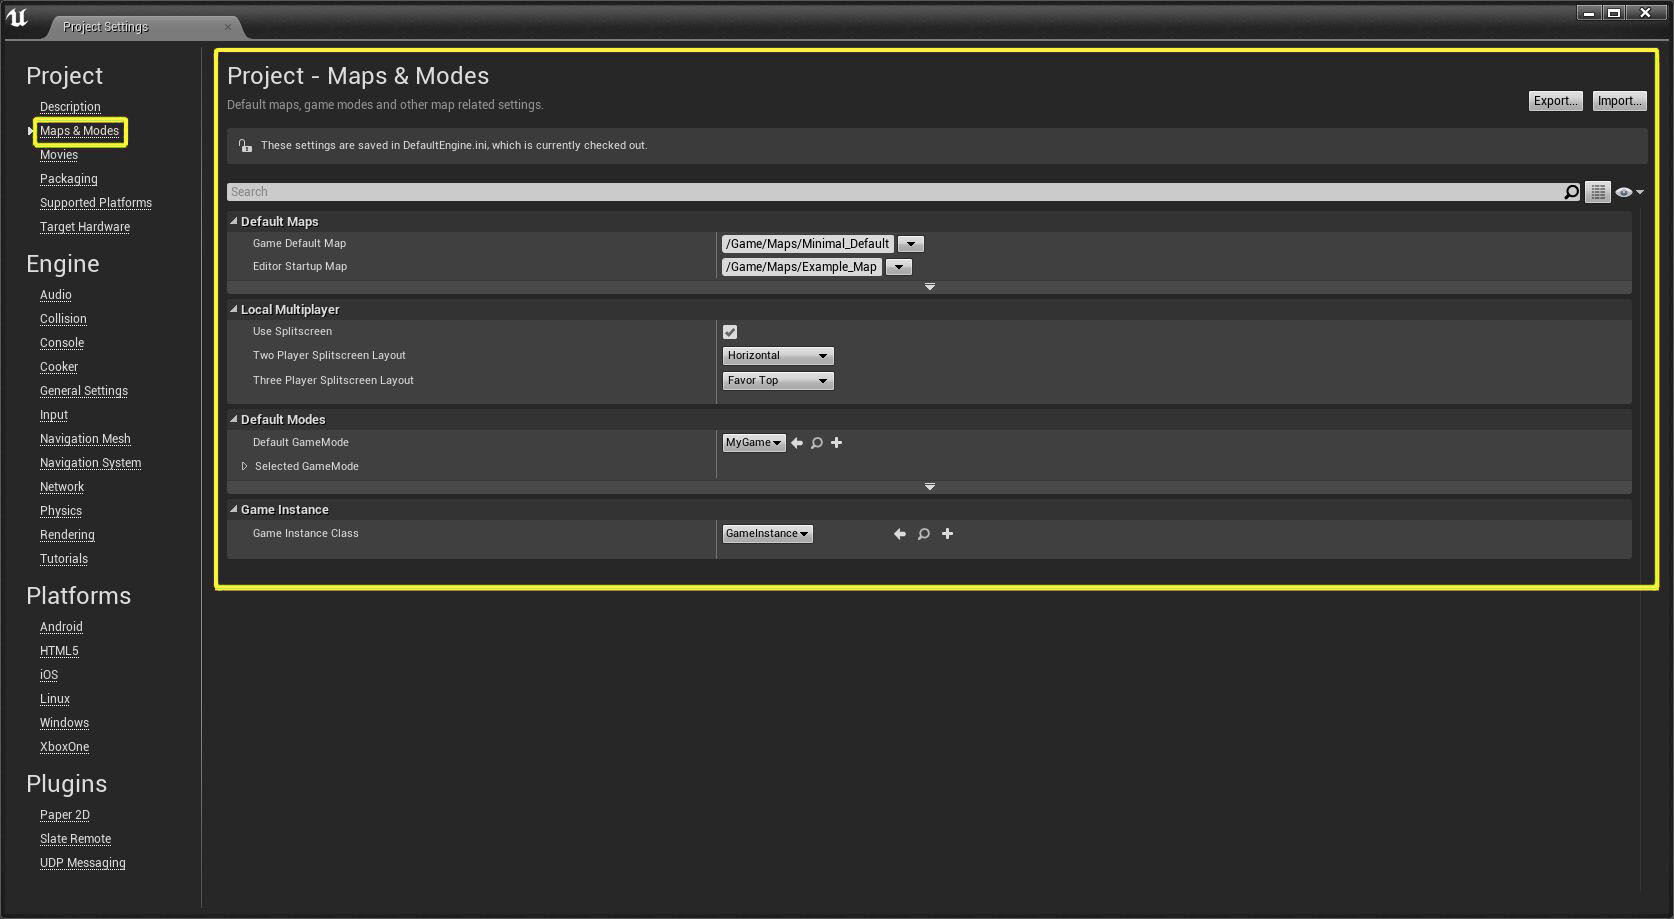This screenshot has width=1674, height=919.
Task: Open Two Player Splitscreen Layout dropdown
Action: tap(778, 356)
